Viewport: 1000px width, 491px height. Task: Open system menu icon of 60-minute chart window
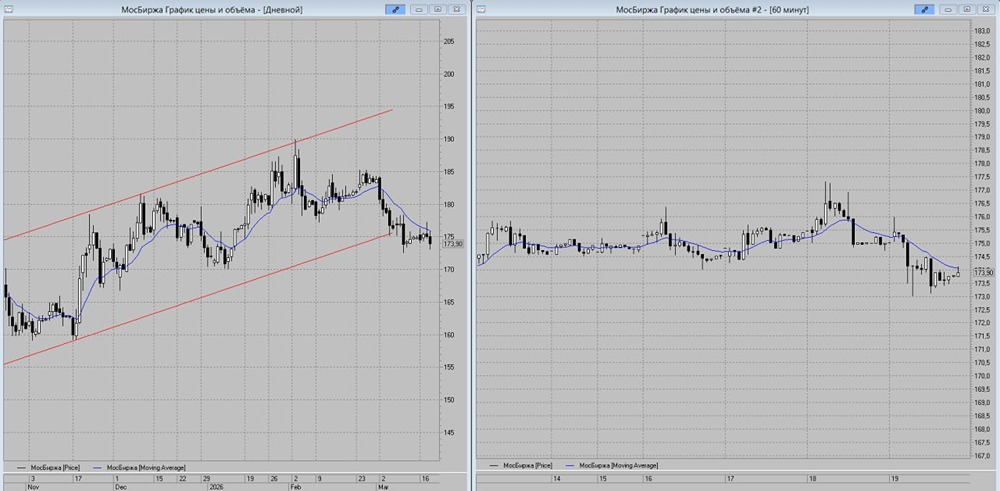pos(482,10)
